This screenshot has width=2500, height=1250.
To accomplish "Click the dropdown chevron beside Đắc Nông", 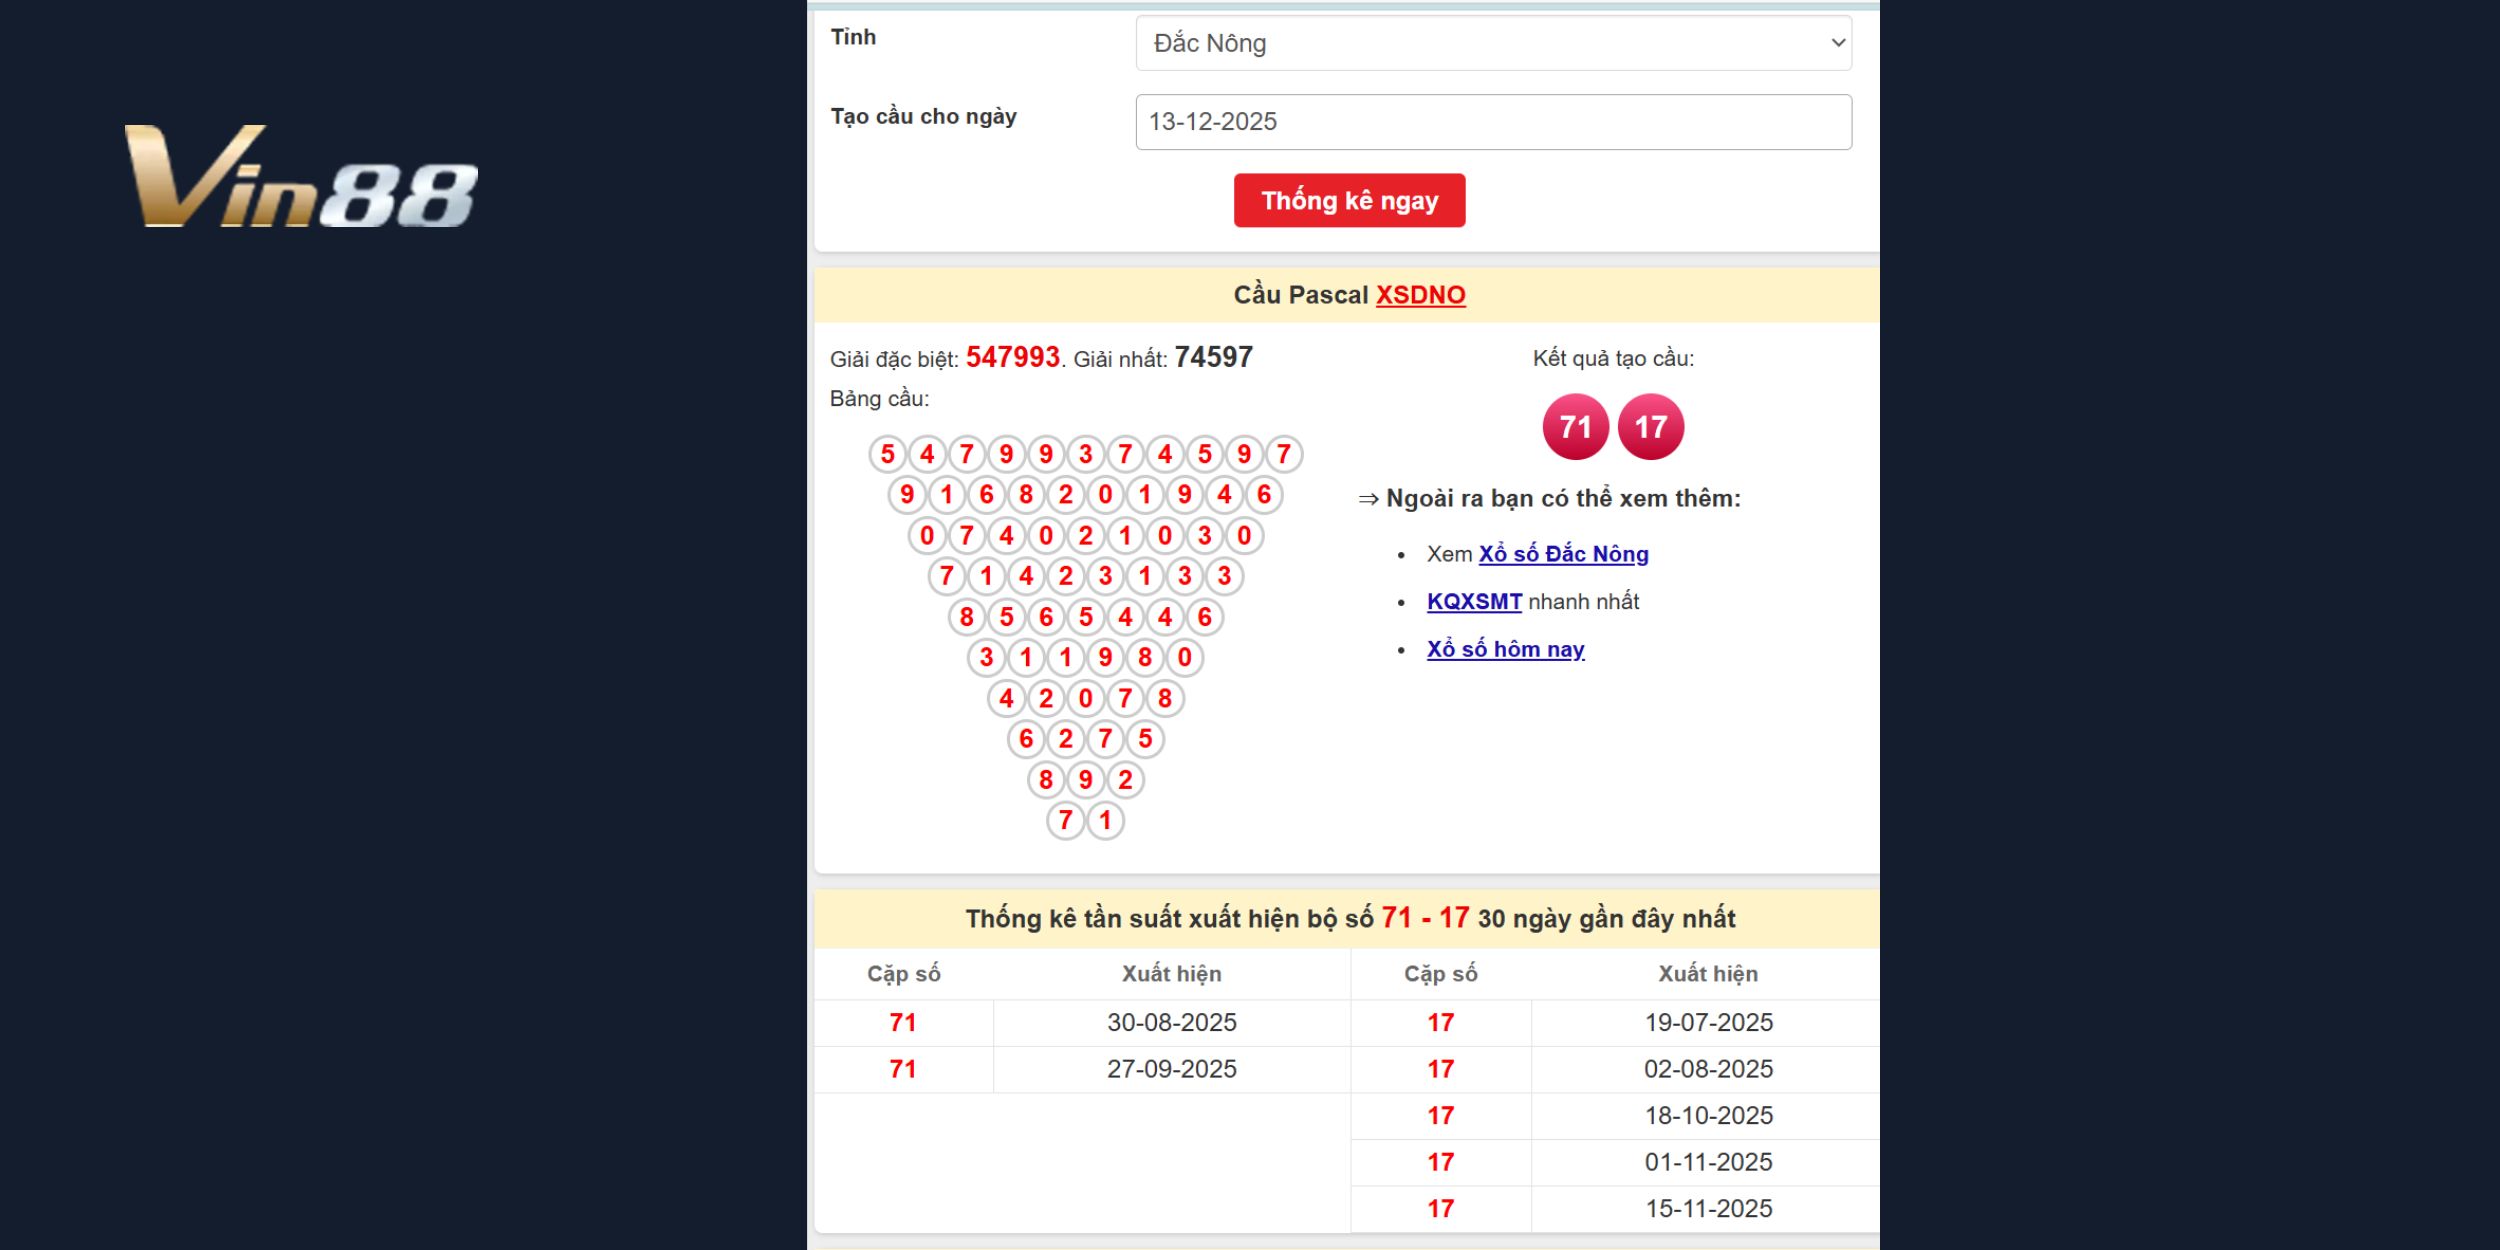I will point(1837,43).
